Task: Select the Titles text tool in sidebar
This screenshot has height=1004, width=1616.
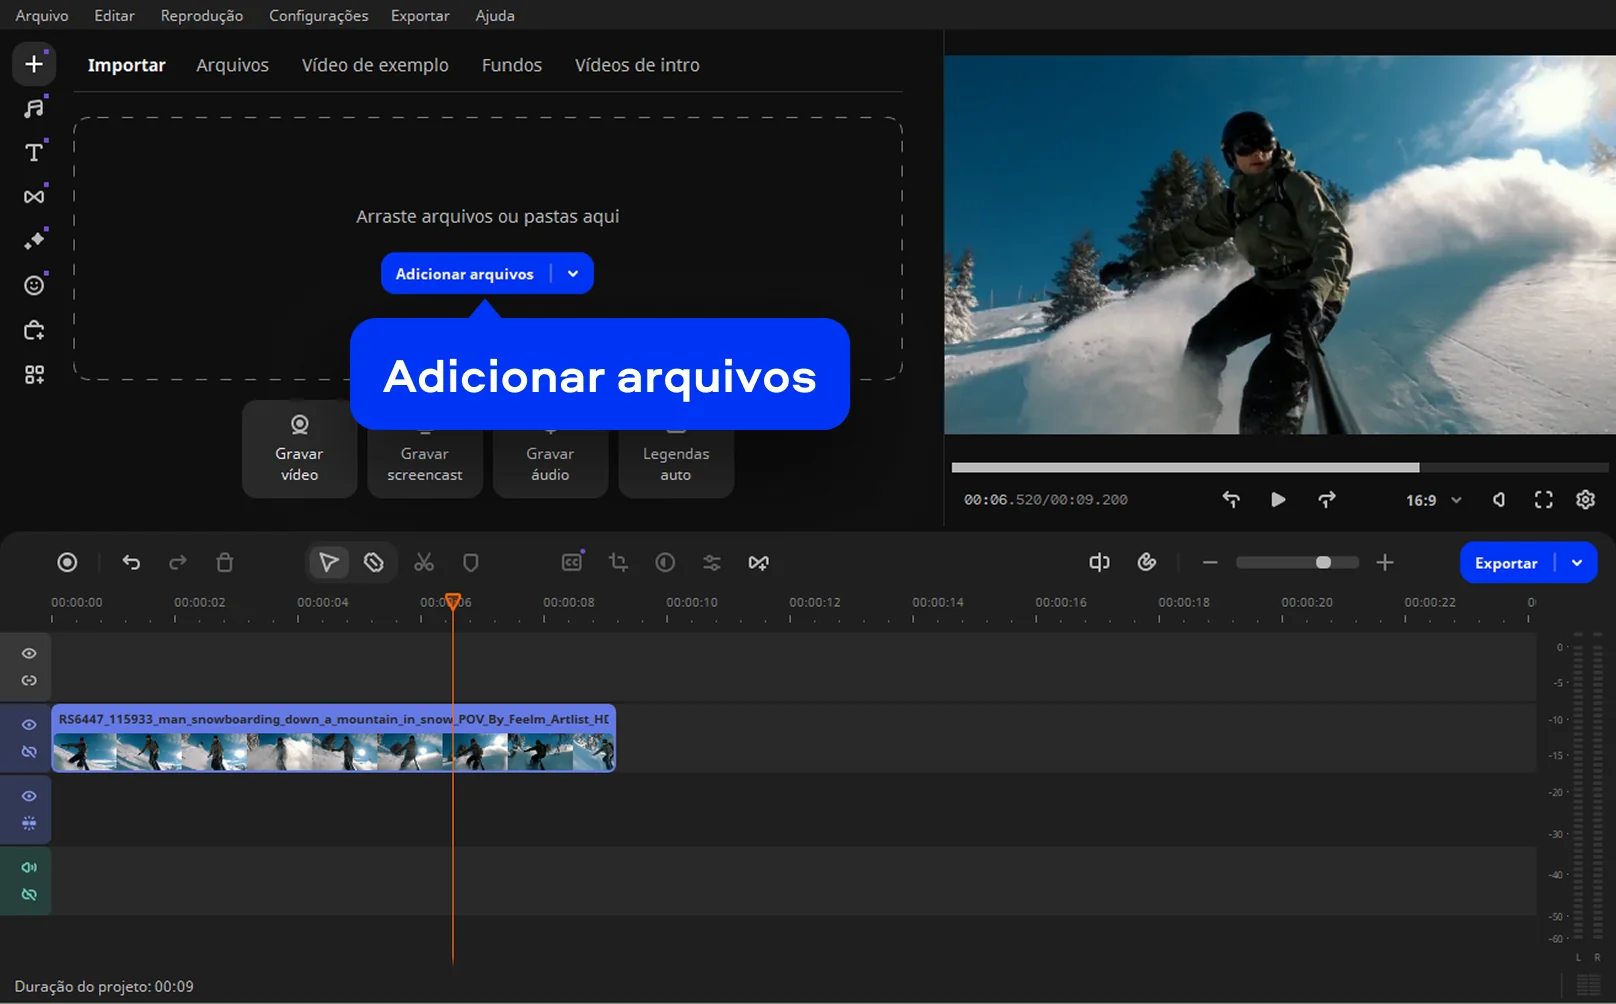Action: click(34, 152)
